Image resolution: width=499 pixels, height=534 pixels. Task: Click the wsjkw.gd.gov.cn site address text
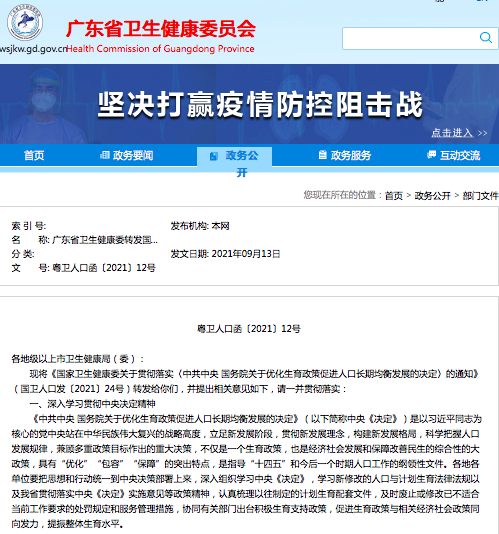[33, 49]
